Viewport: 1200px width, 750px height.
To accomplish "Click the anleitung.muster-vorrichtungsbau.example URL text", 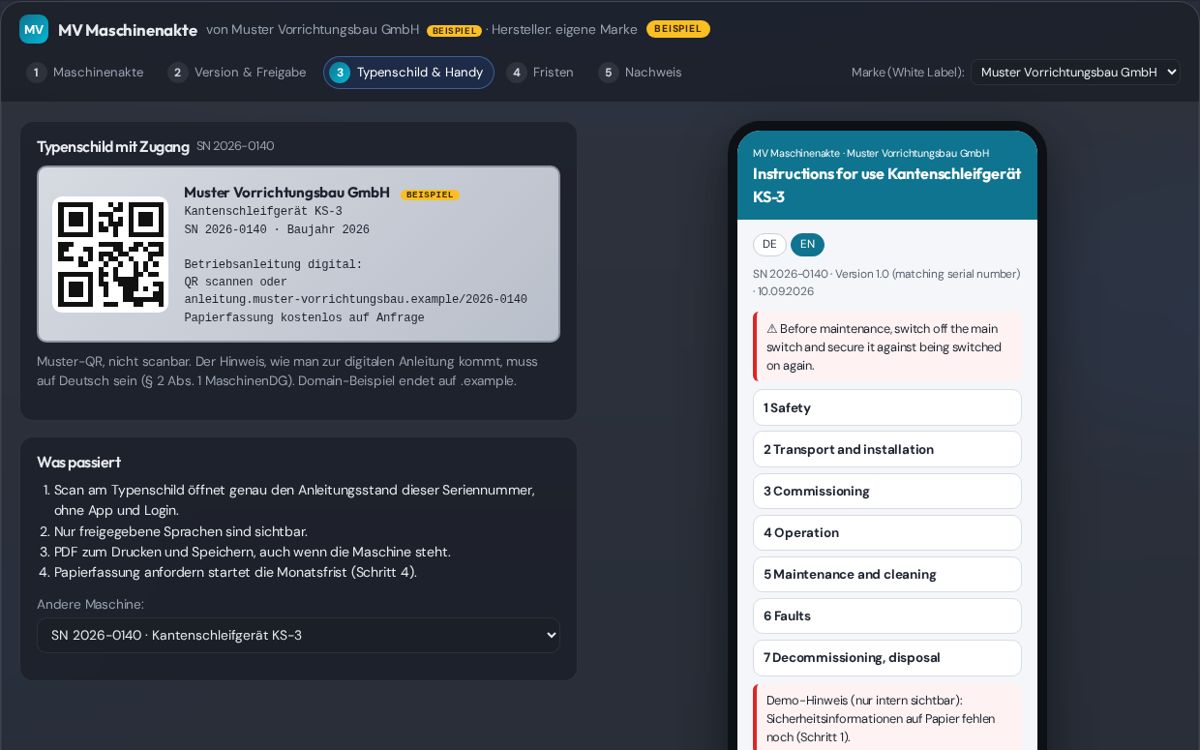I will point(355,300).
